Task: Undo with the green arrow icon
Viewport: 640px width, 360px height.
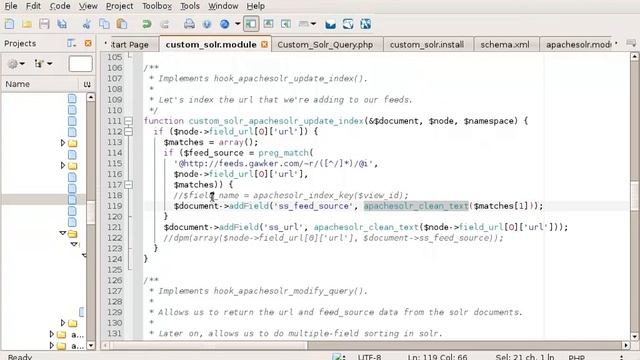Action: tap(147, 24)
